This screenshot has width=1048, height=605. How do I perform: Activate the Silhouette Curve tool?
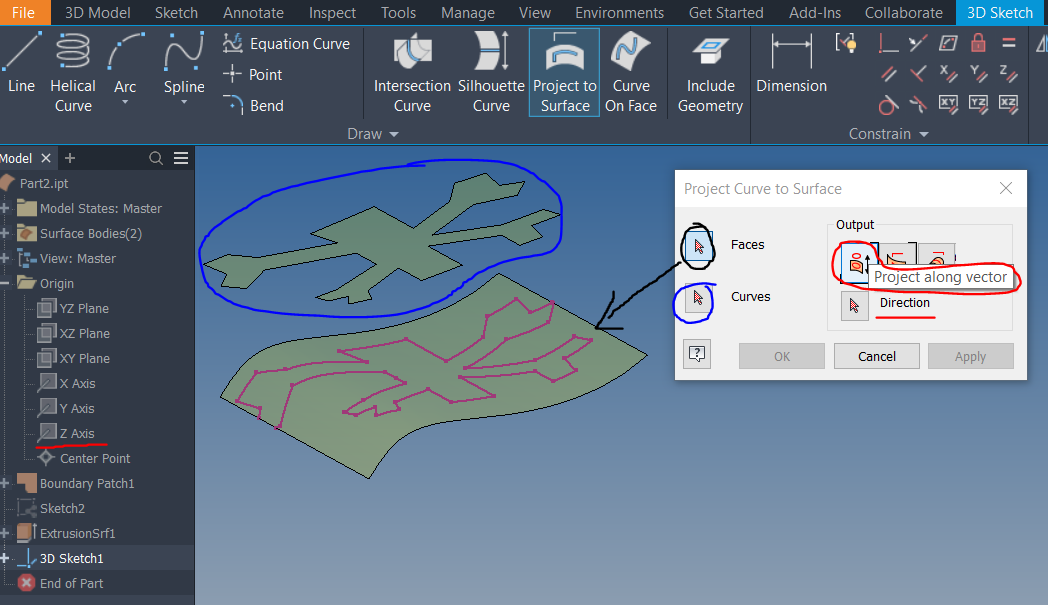click(x=490, y=70)
